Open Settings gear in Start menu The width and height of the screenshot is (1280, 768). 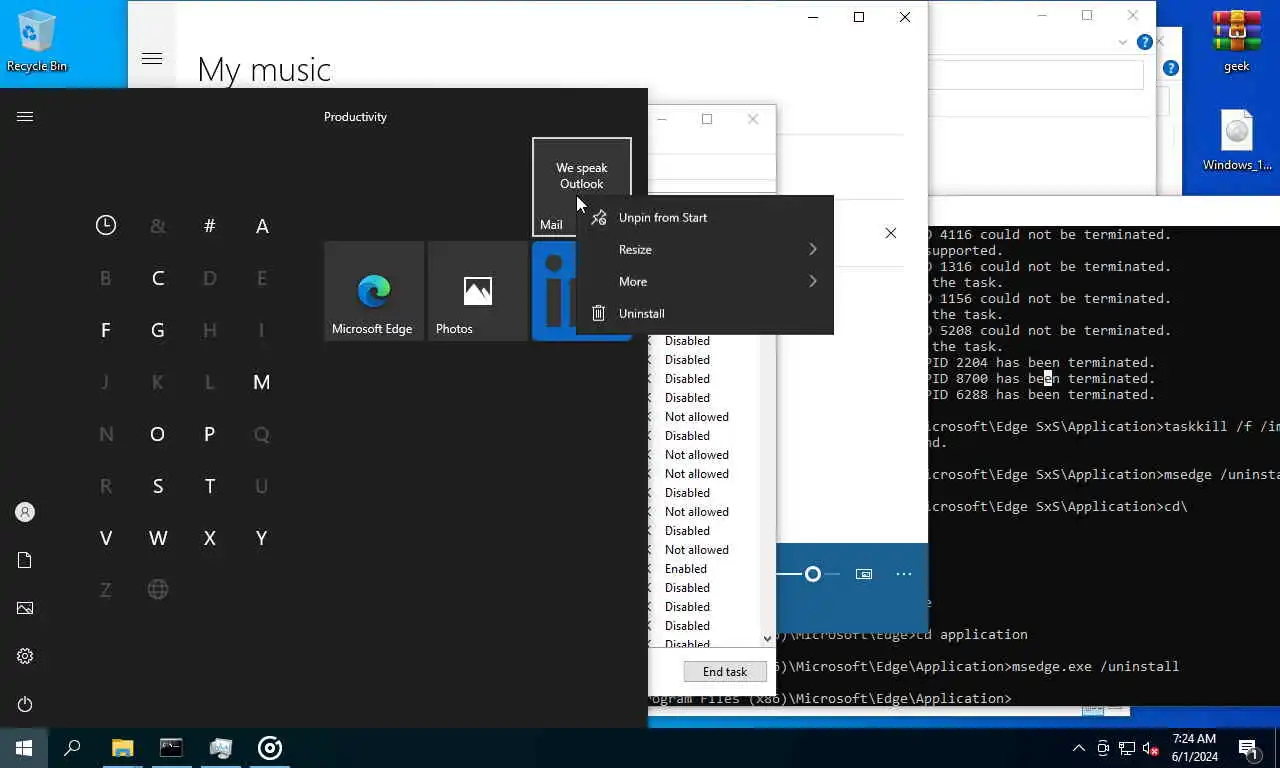(25, 656)
